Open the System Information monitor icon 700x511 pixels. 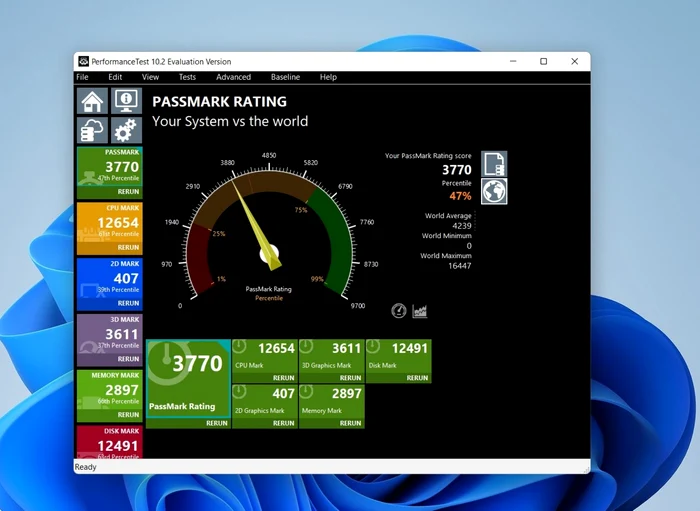(x=126, y=101)
